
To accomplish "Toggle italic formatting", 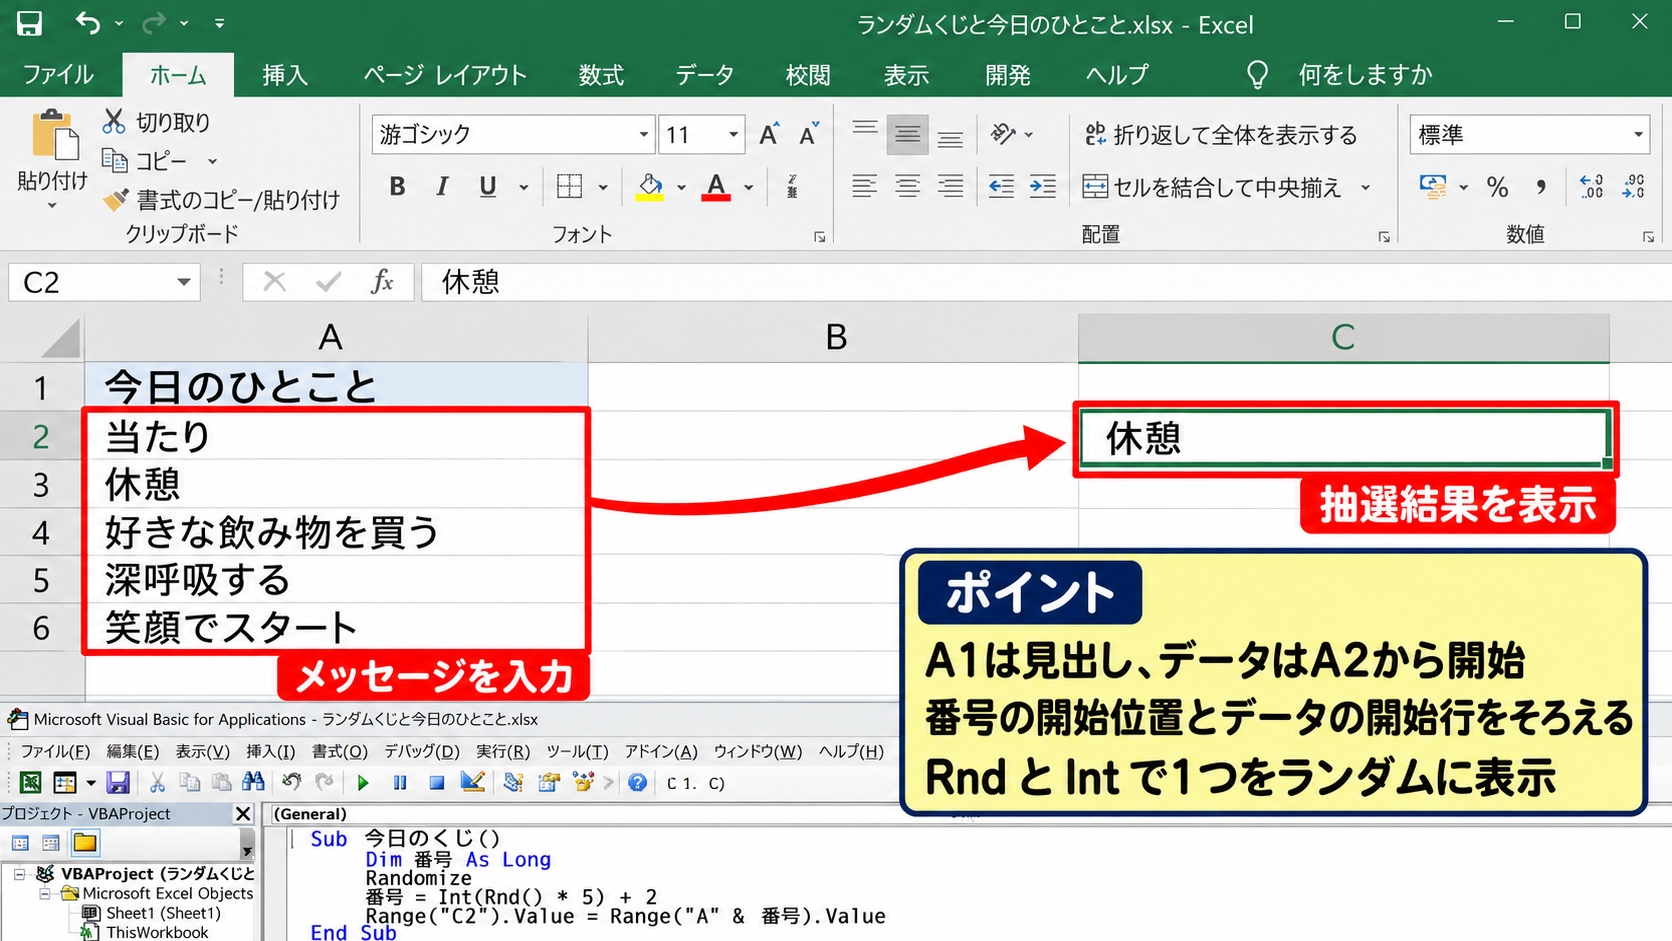I will pyautogui.click(x=442, y=187).
